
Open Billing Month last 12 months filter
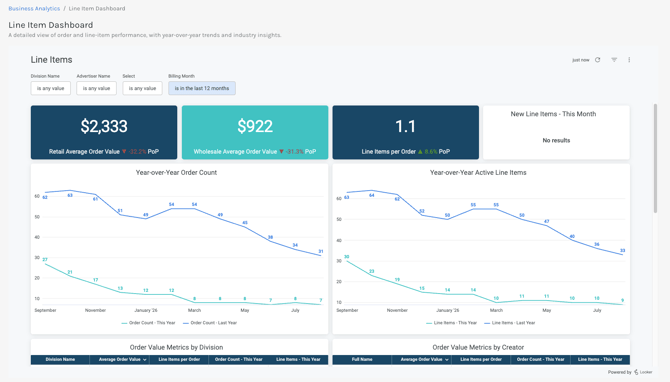click(202, 88)
